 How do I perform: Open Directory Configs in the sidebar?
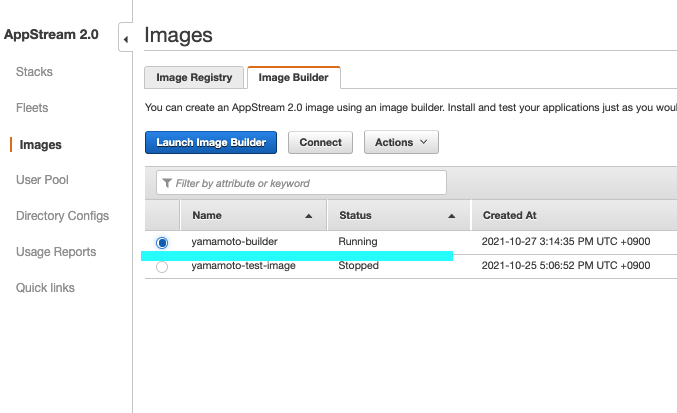[x=63, y=216]
